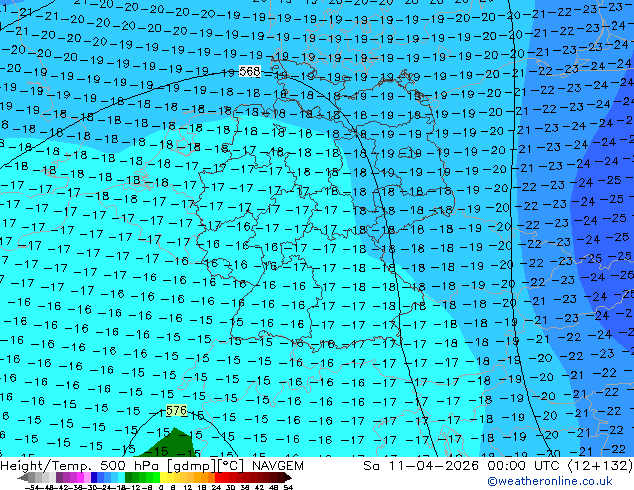
Task: Click the pure red swatch above the 24 label
Action: tap(218, 478)
